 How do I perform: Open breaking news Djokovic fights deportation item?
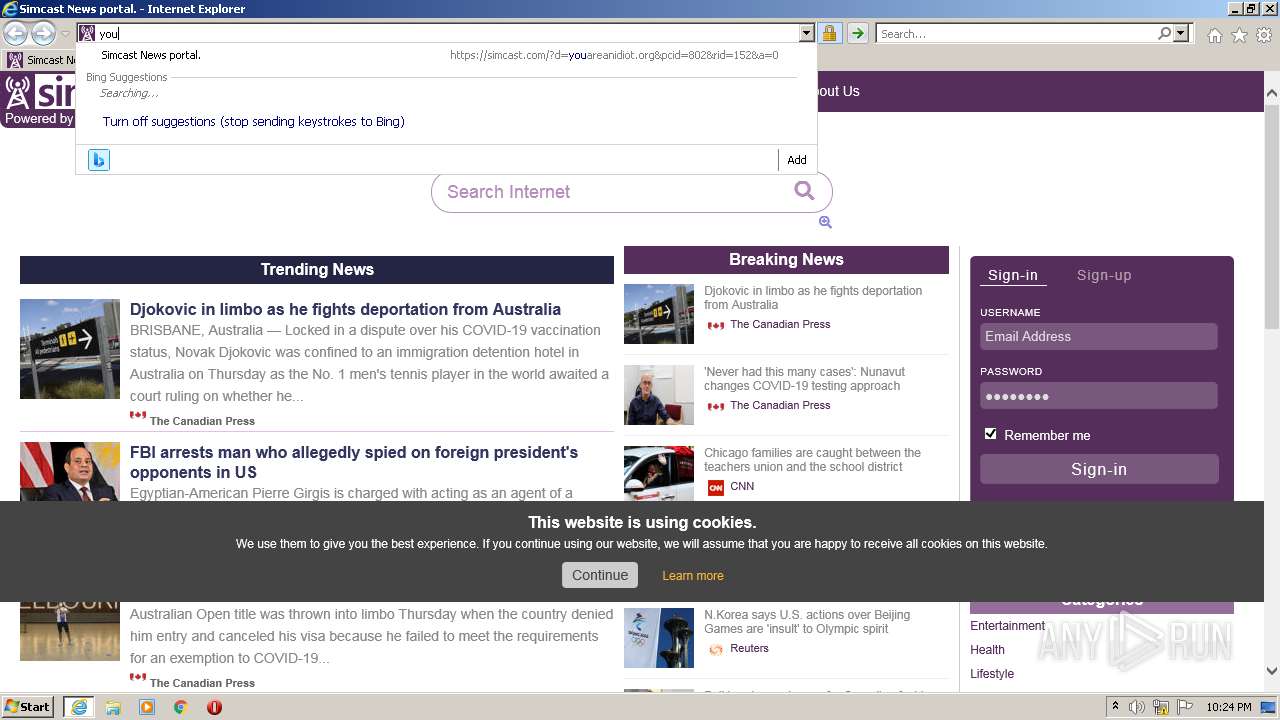813,298
